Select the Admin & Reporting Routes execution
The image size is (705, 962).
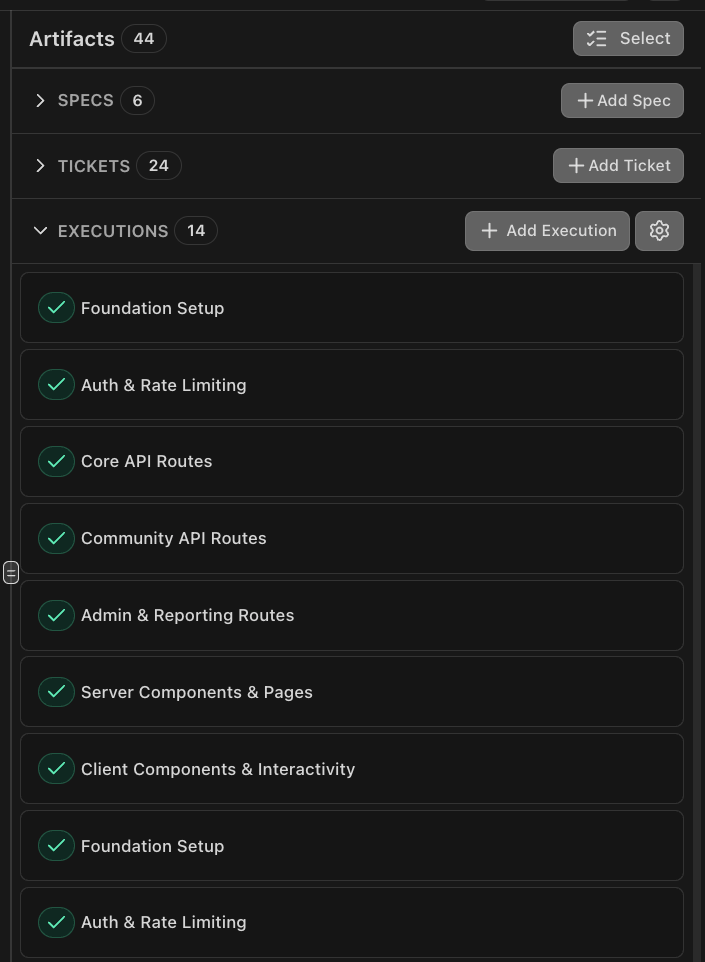[x=350, y=616]
